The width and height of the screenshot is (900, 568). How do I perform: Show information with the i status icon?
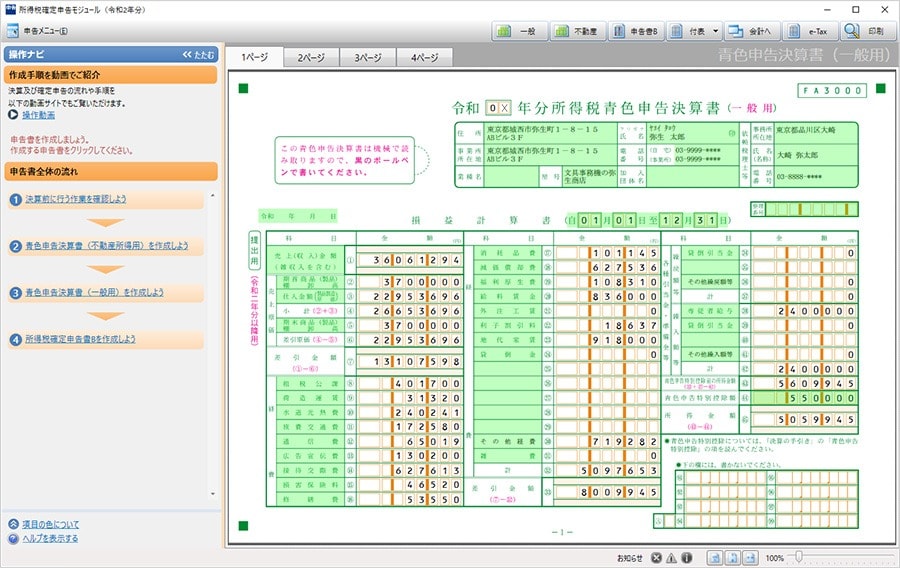click(686, 558)
